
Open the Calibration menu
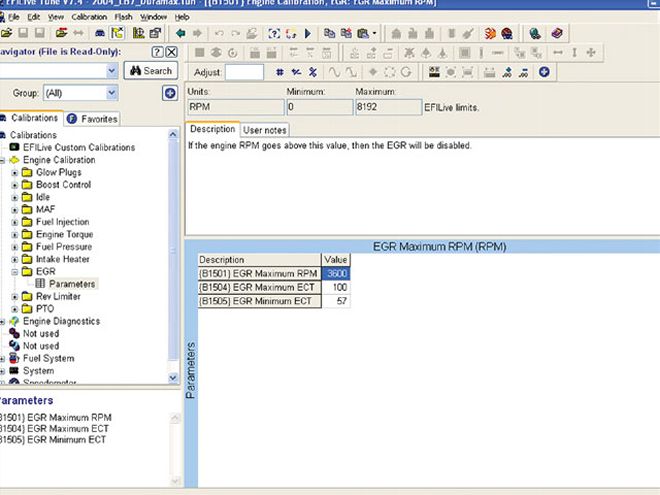click(x=89, y=17)
